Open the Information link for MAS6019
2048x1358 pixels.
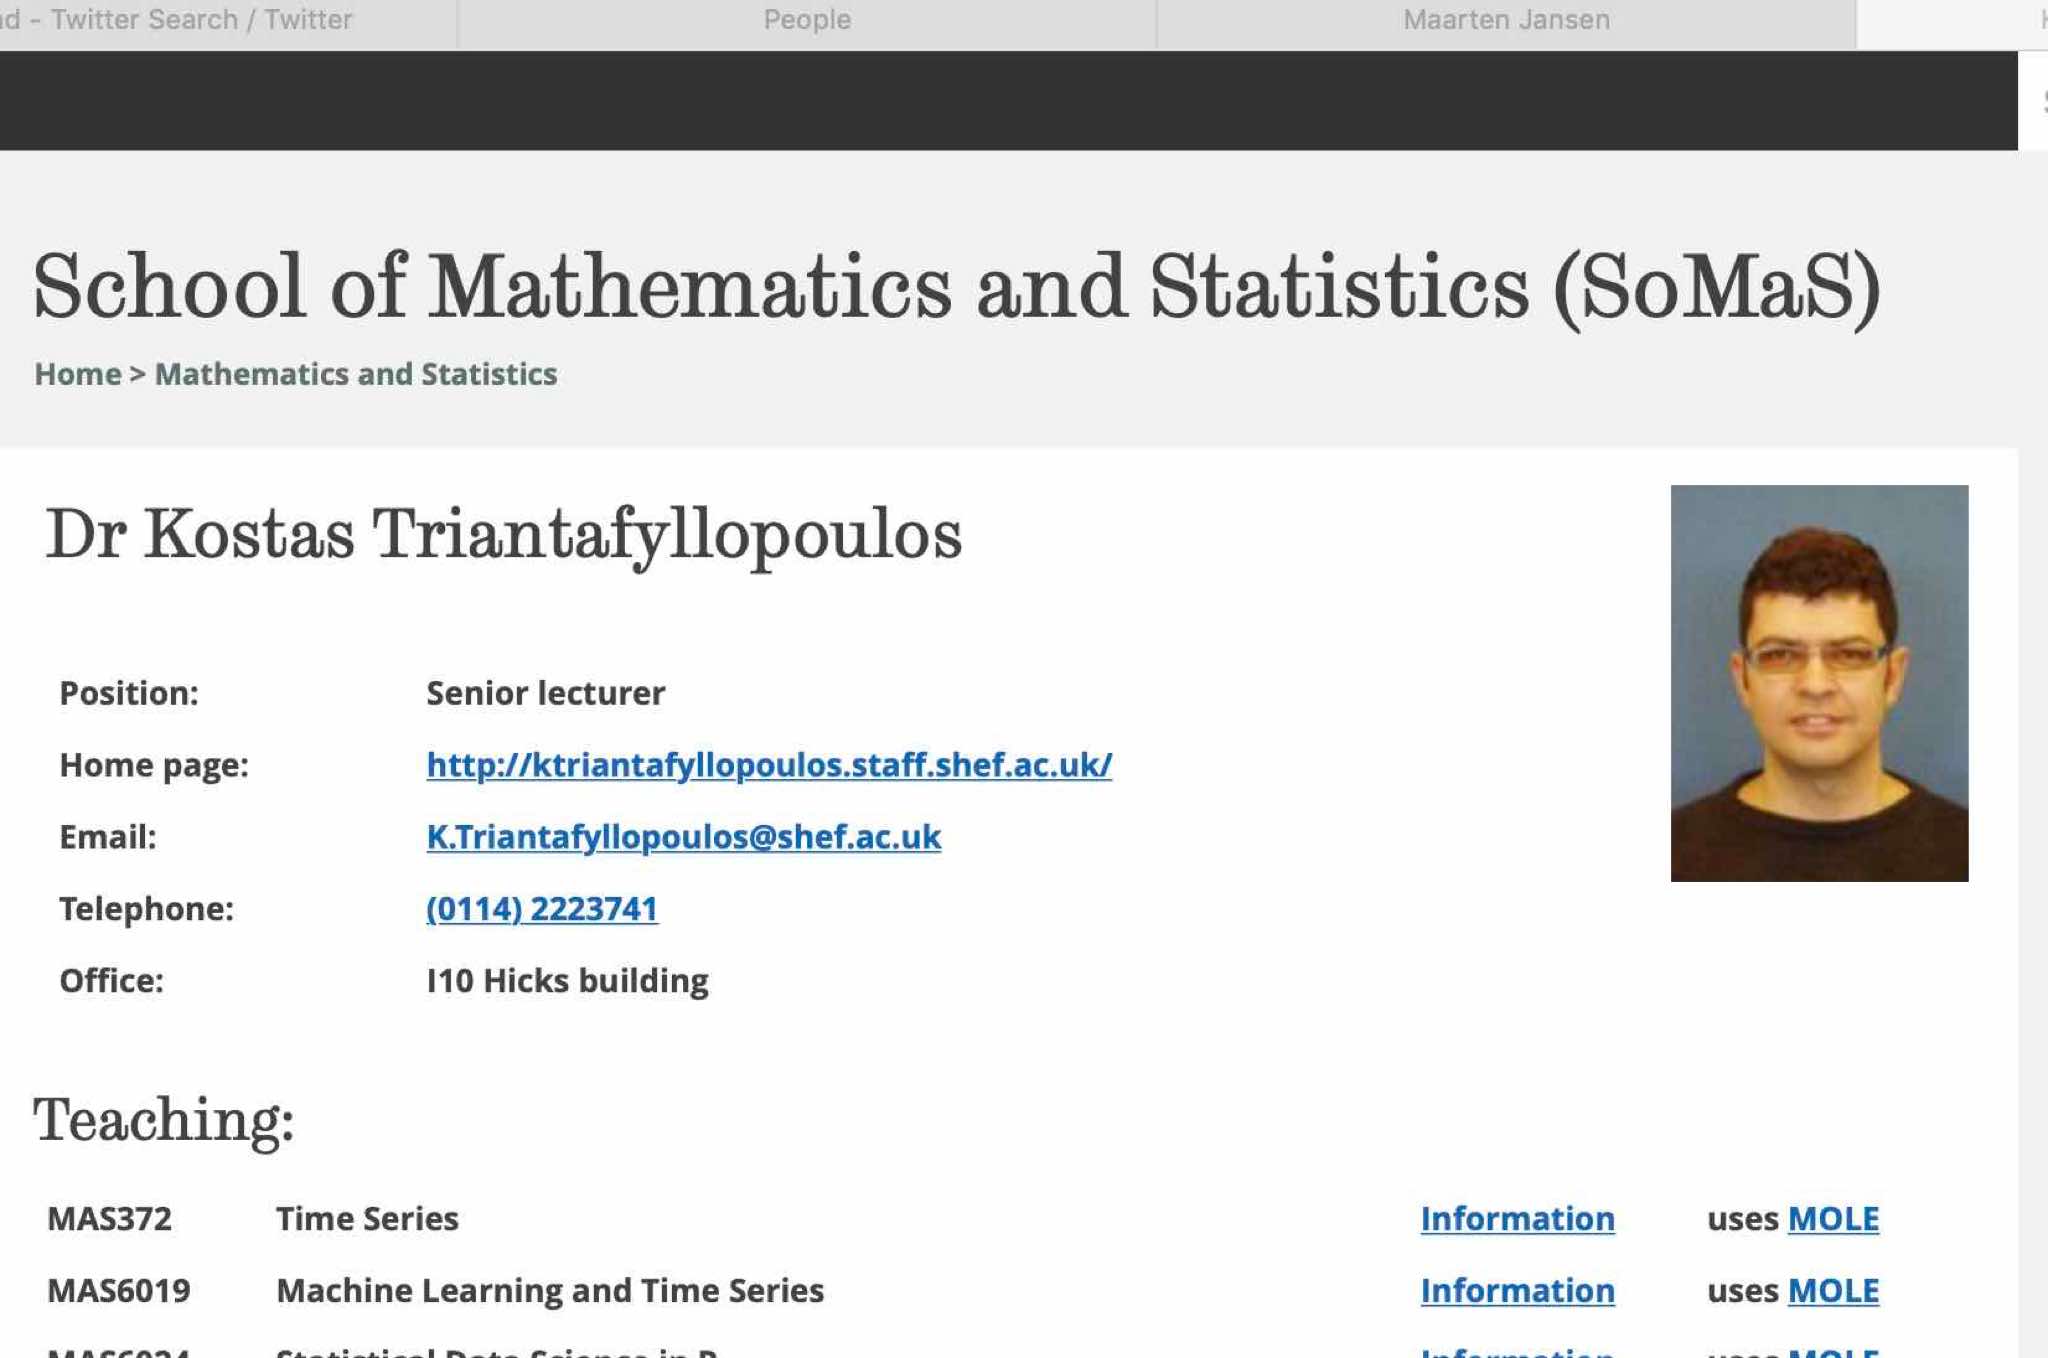pyautogui.click(x=1517, y=1291)
